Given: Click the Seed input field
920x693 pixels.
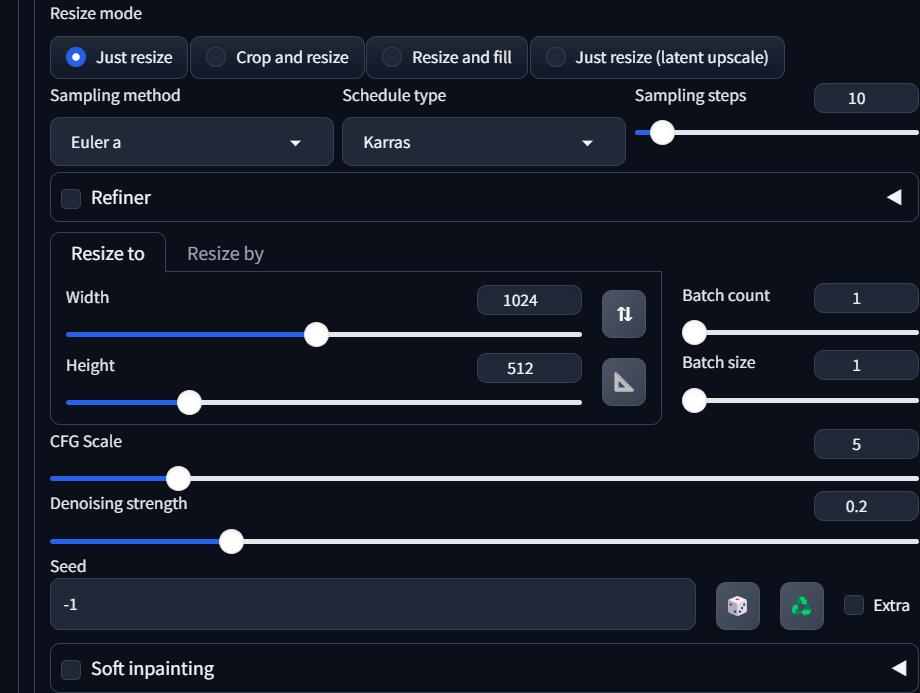Looking at the screenshot, I should click(x=372, y=605).
